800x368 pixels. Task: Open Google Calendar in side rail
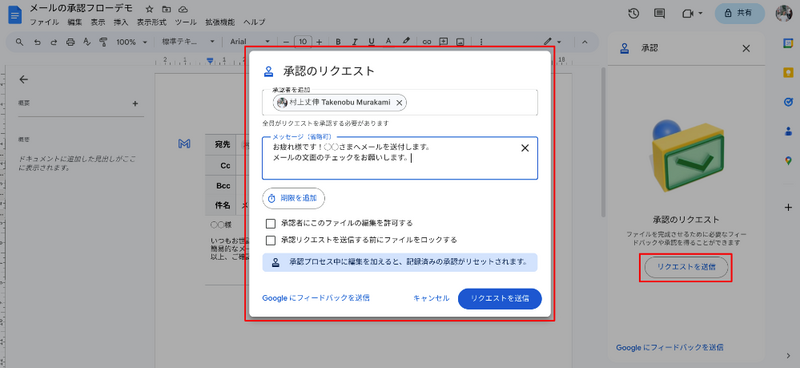coord(788,43)
